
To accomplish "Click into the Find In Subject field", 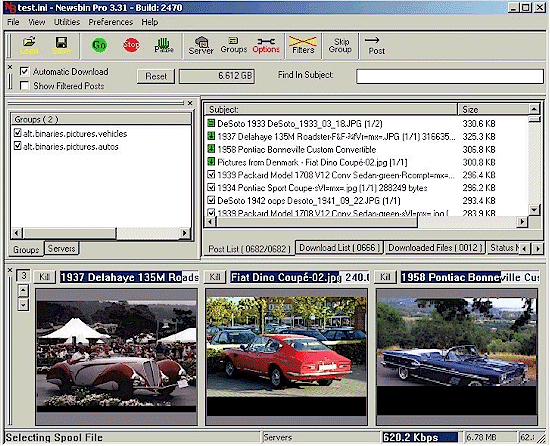I will click(450, 76).
